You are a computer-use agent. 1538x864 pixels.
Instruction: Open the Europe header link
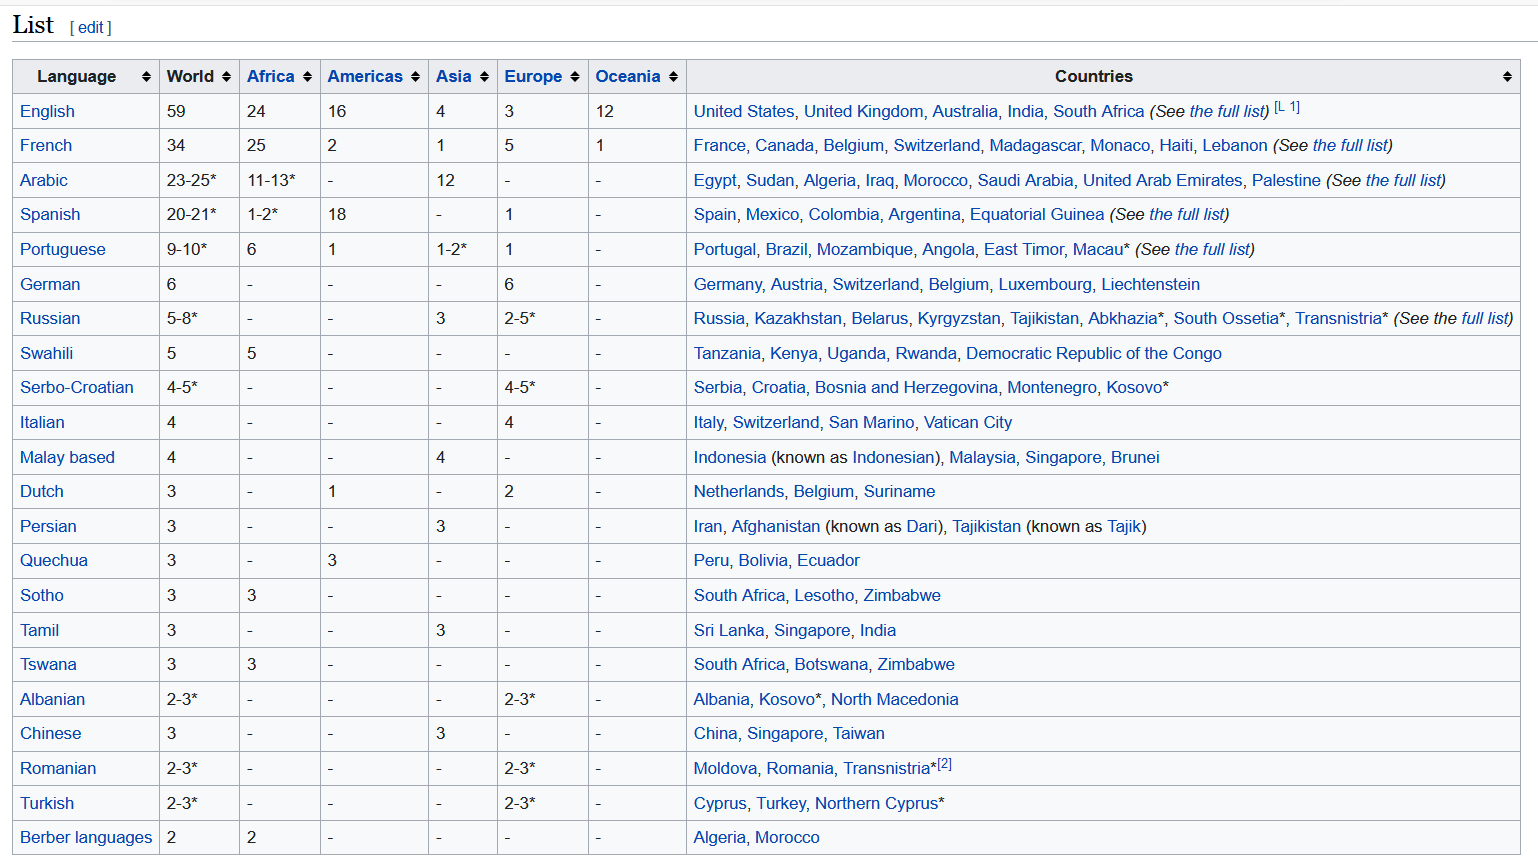pyautogui.click(x=533, y=77)
